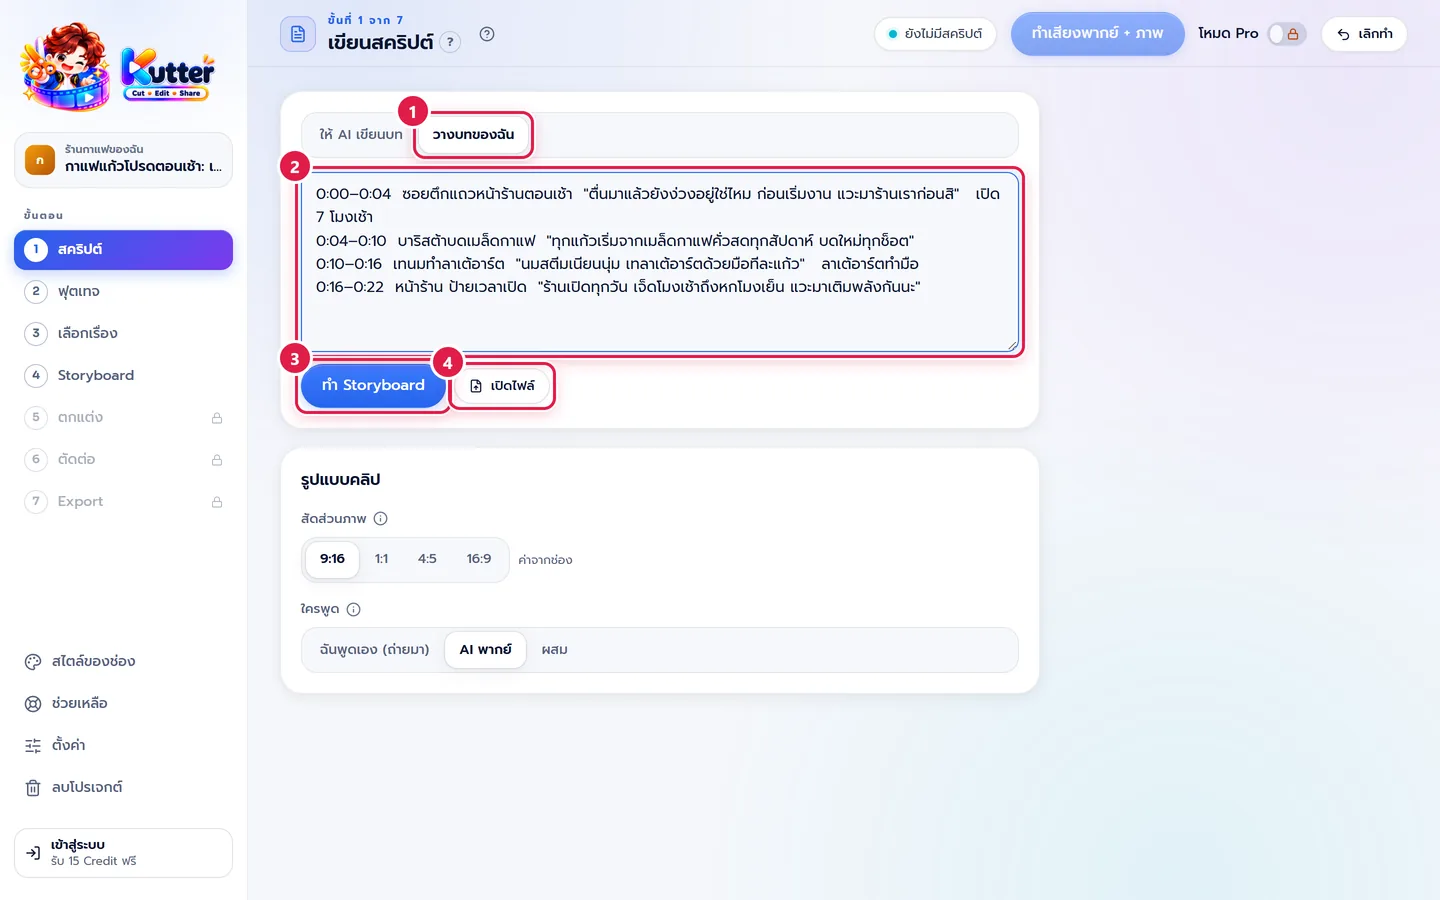The width and height of the screenshot is (1440, 900).
Task: Go to step 3 เลือกเรื่อง
Action: [123, 334]
